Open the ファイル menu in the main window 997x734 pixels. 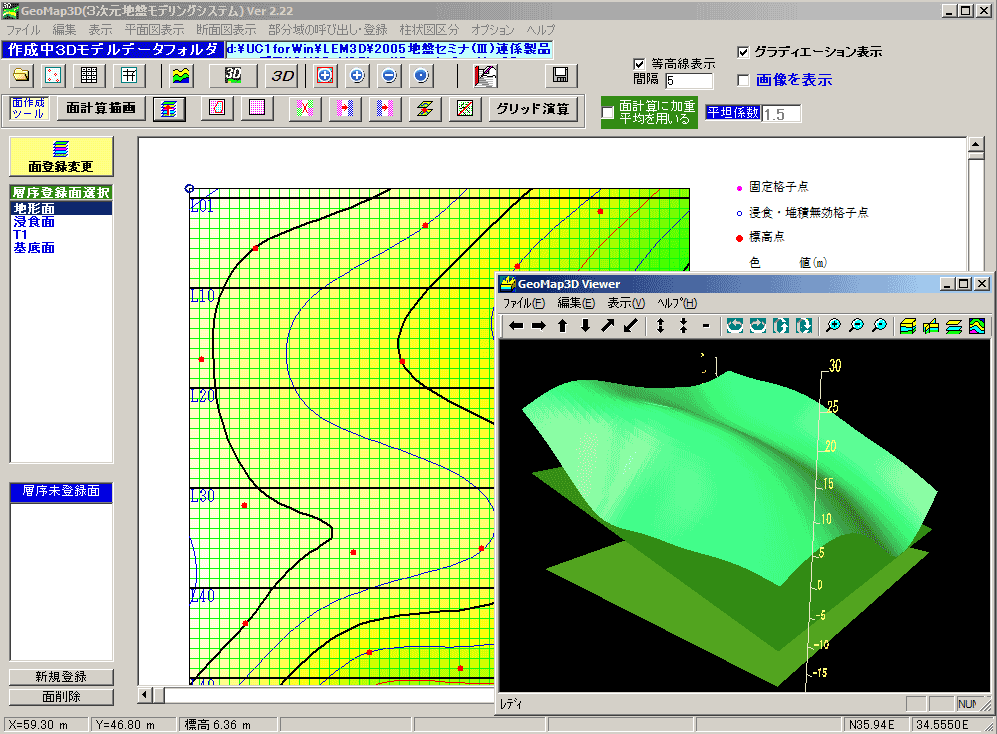23,30
